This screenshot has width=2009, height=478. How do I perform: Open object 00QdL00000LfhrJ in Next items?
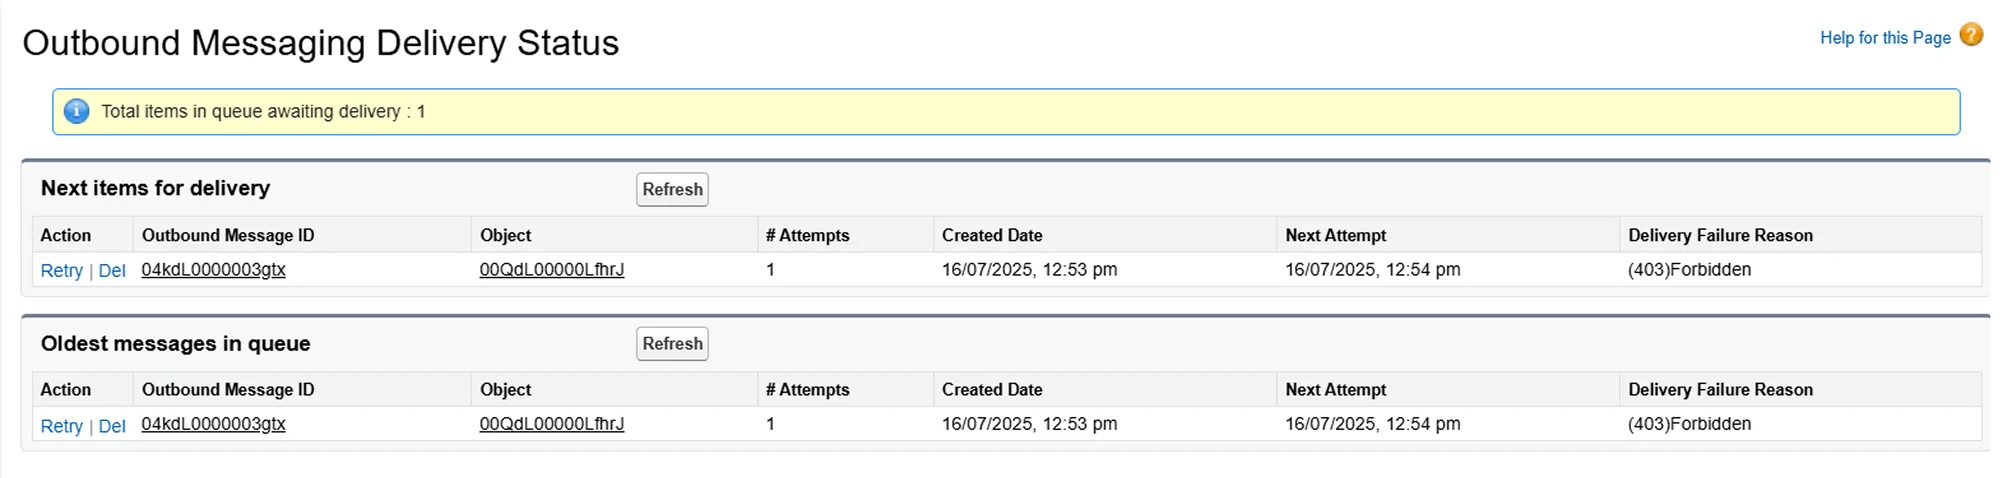pos(551,269)
